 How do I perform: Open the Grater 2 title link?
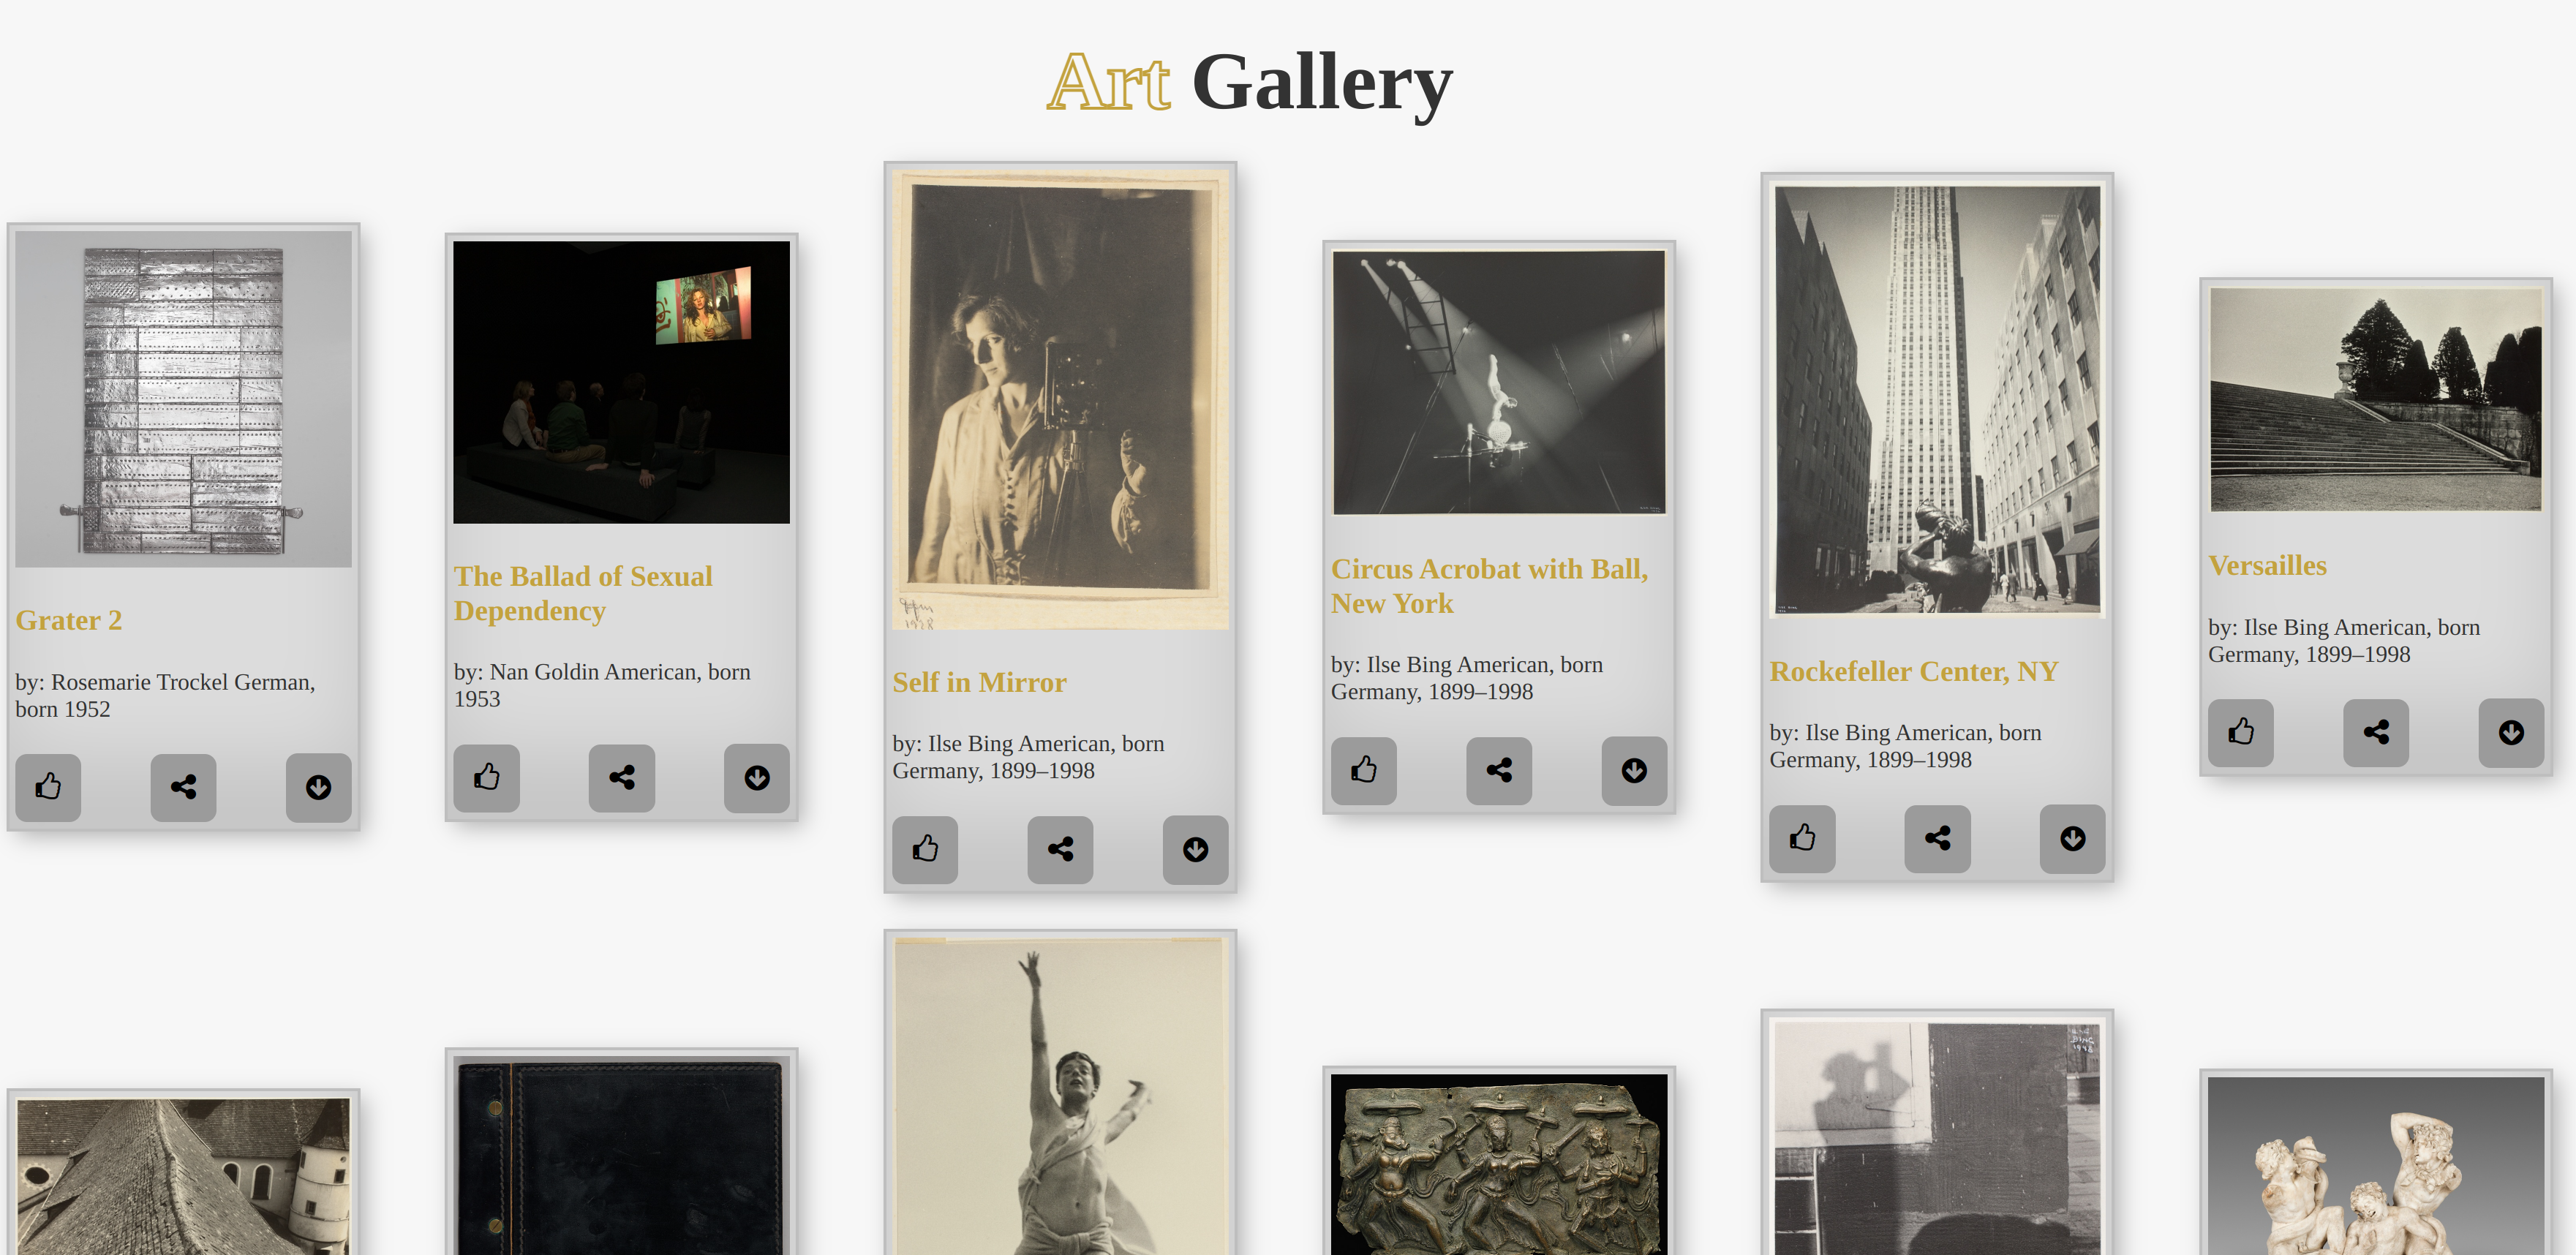(x=68, y=620)
